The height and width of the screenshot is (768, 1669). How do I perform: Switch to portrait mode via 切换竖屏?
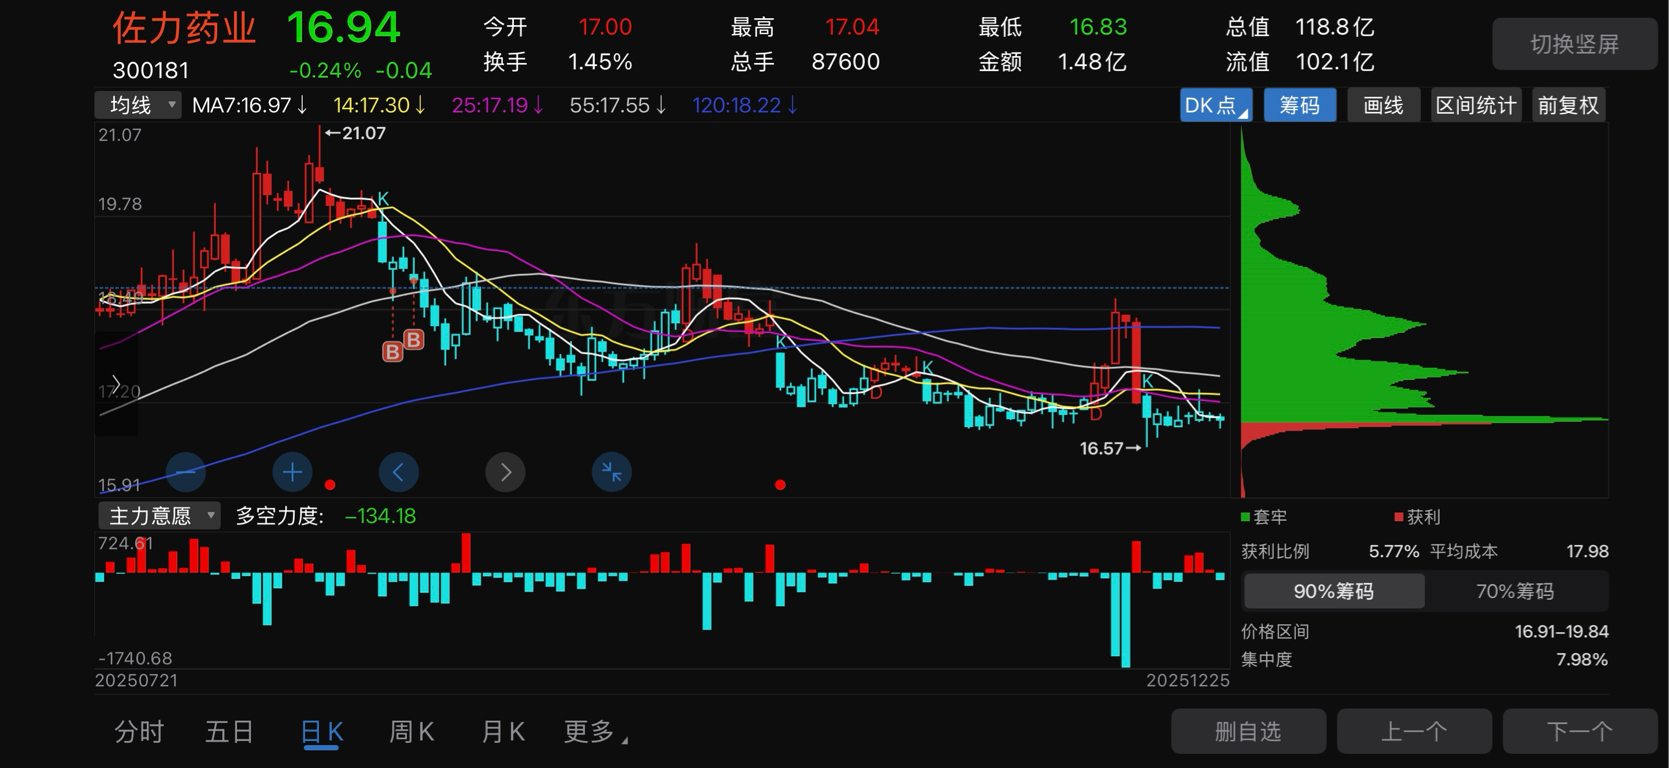click(x=1575, y=44)
